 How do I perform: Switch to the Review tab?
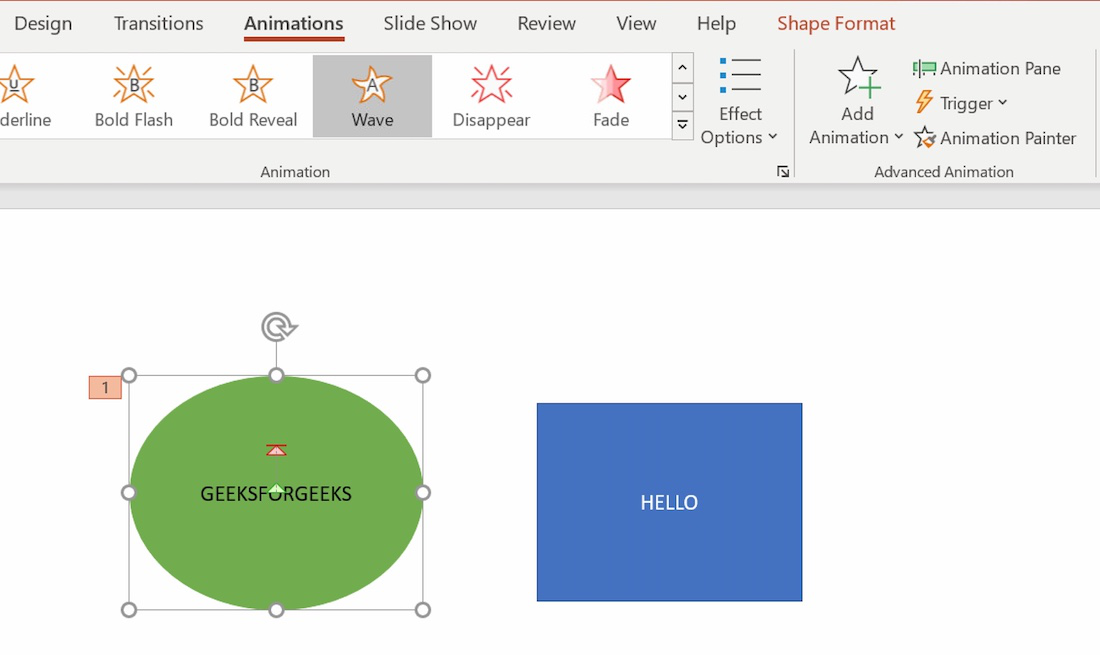[x=546, y=23]
